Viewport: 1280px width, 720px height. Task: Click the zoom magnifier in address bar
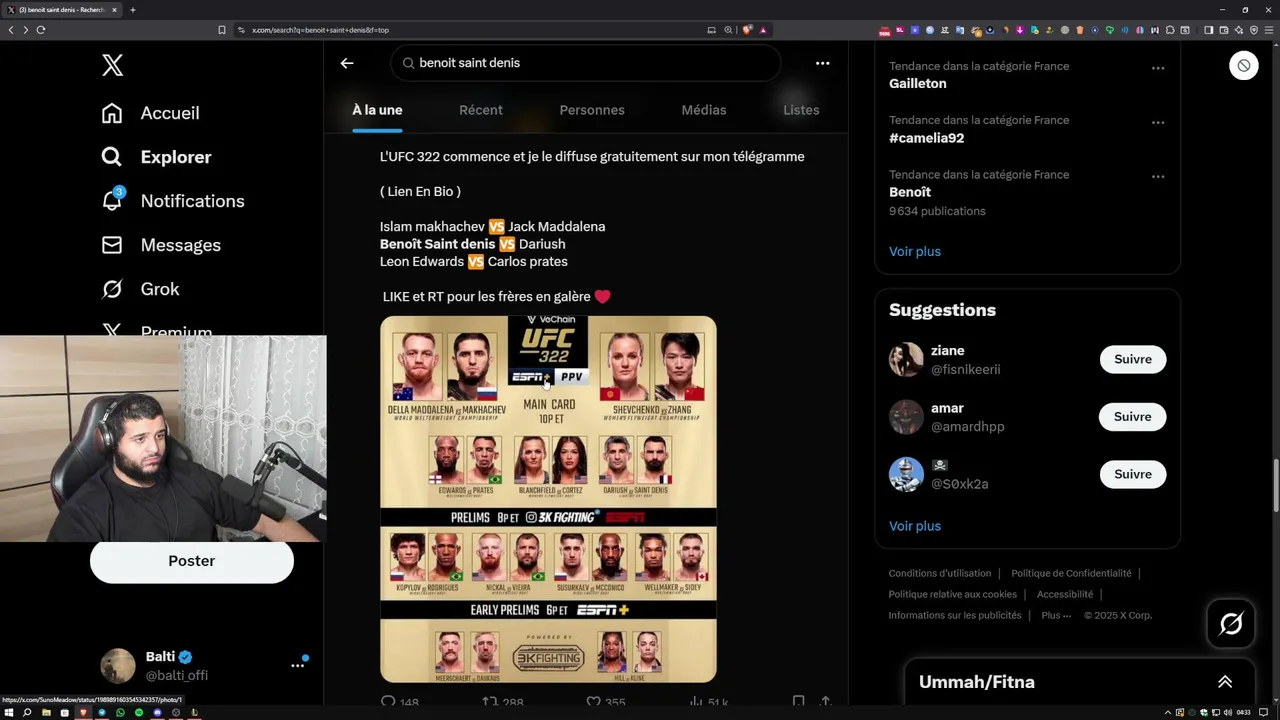pyautogui.click(x=728, y=30)
